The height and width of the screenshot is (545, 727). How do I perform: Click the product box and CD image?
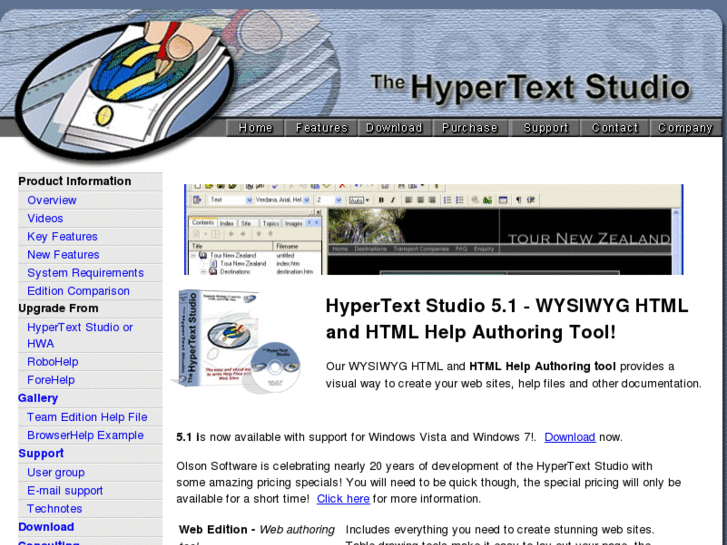pos(238,342)
